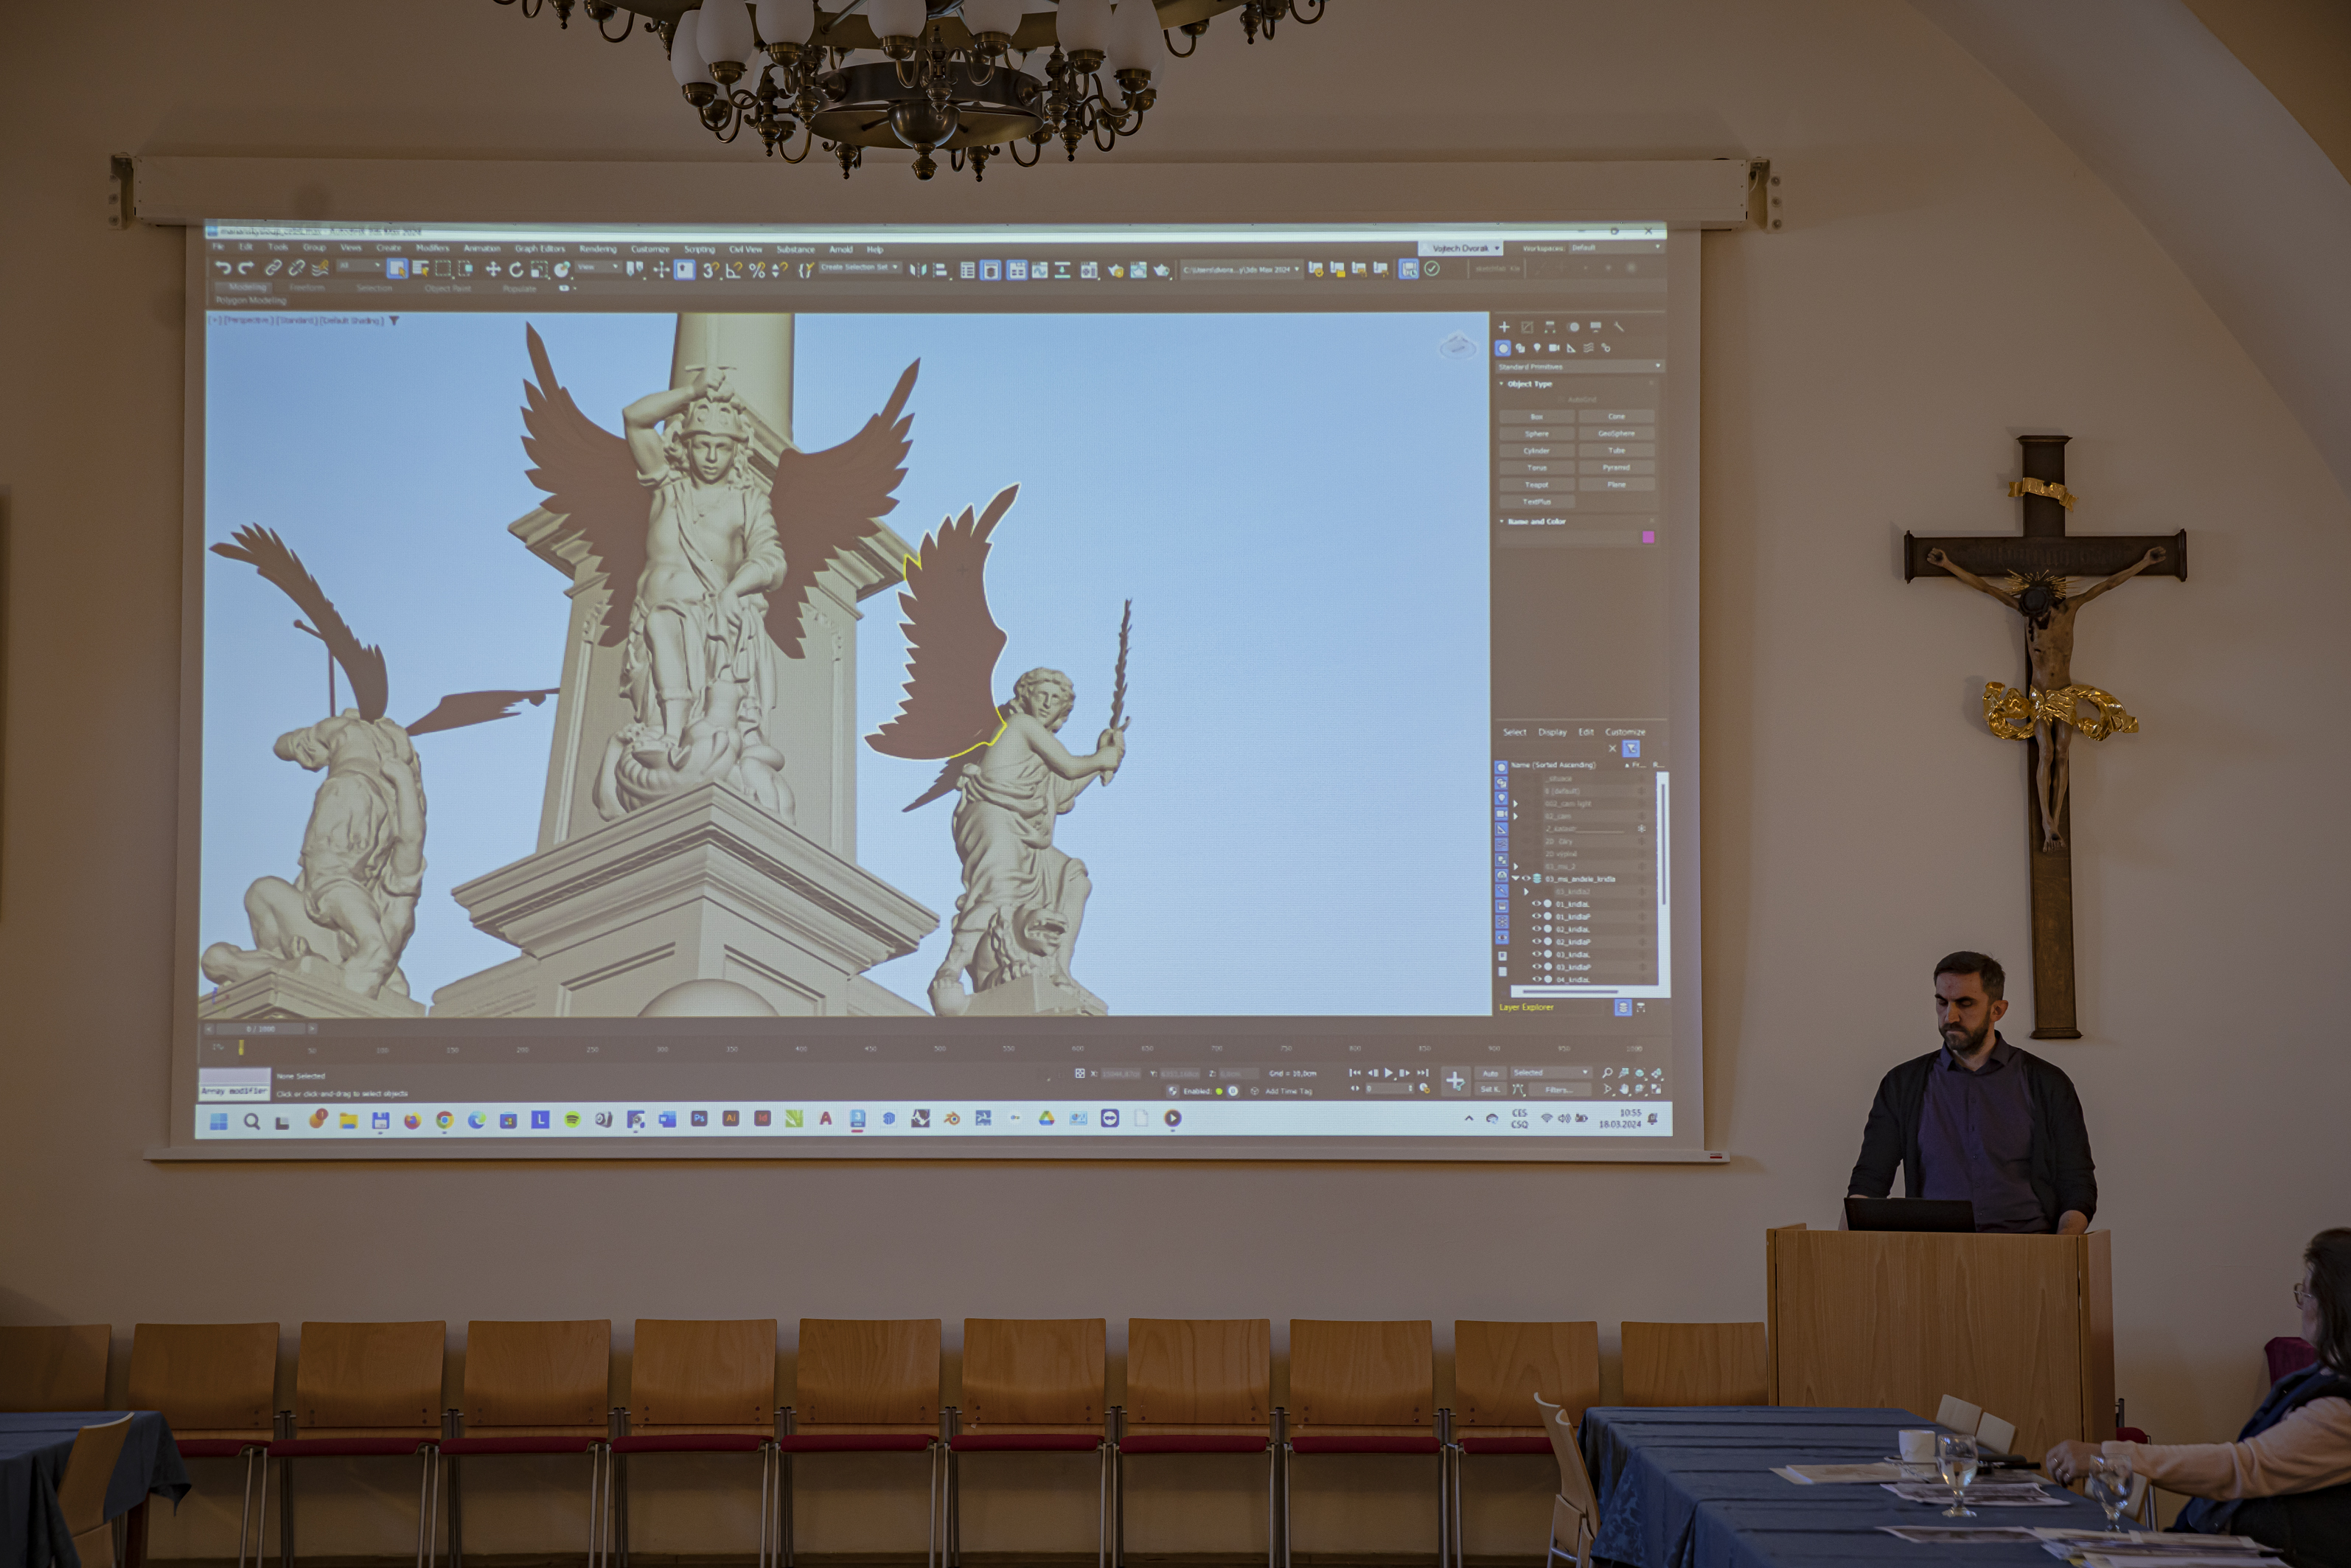Create a Sphere primitive

[1537, 434]
